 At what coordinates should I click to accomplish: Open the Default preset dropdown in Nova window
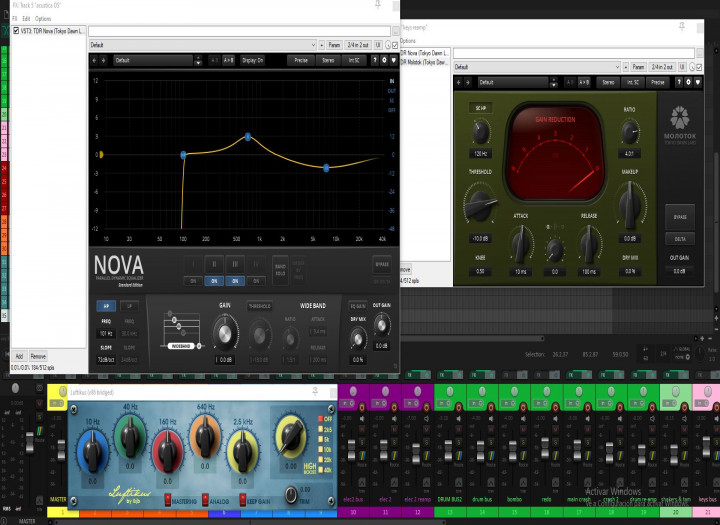(x=200, y=45)
